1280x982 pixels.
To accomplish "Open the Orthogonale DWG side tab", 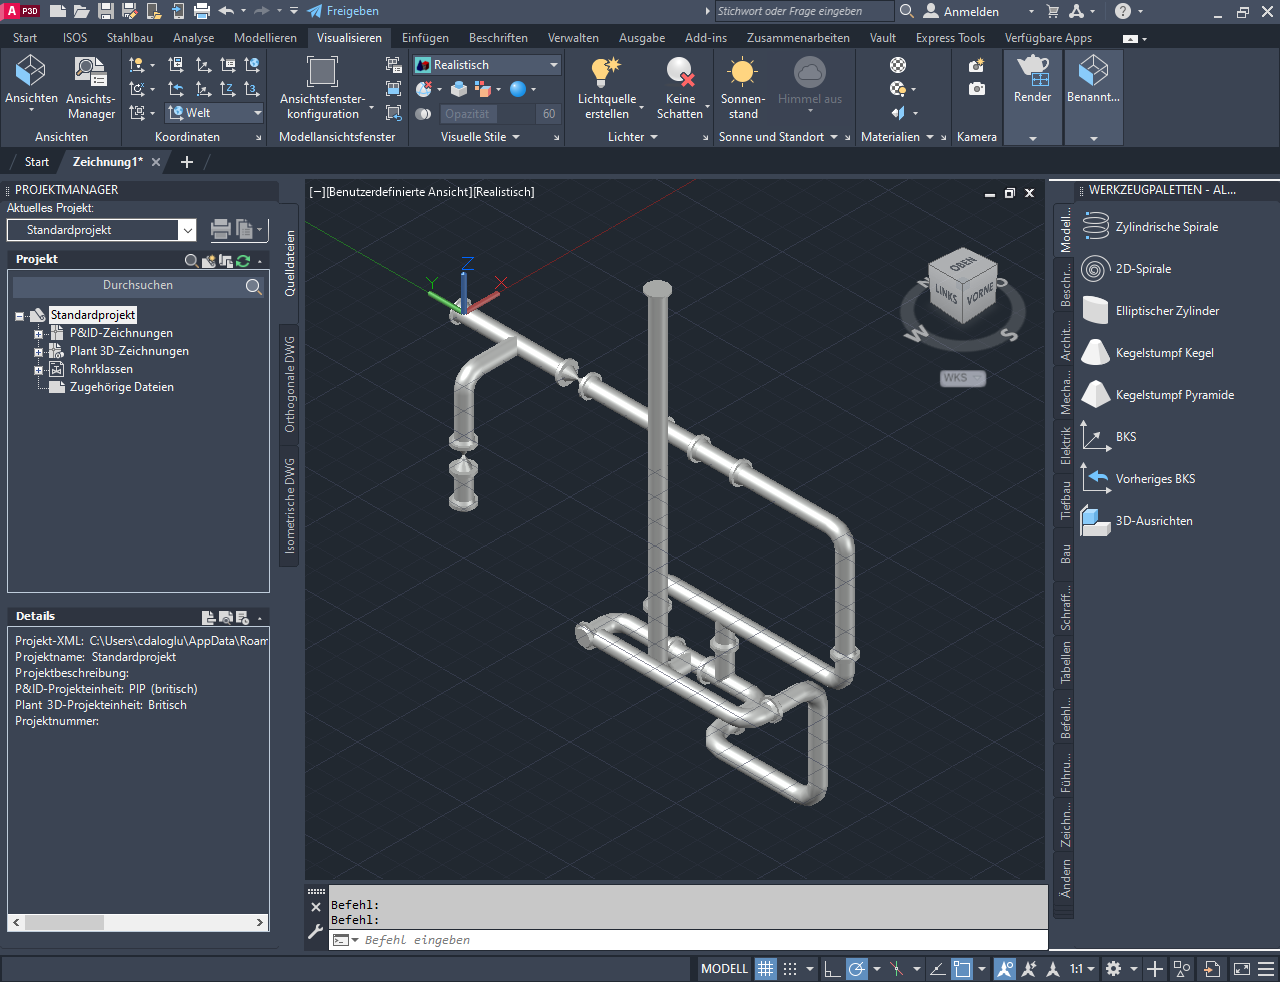I will [289, 385].
